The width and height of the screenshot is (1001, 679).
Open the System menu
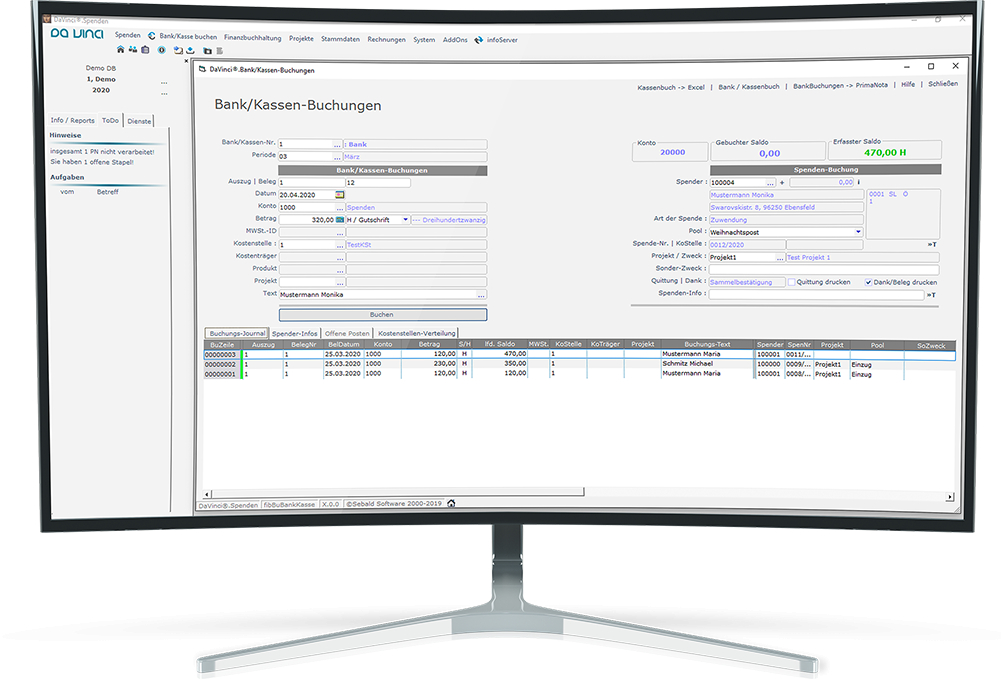pyautogui.click(x=424, y=40)
